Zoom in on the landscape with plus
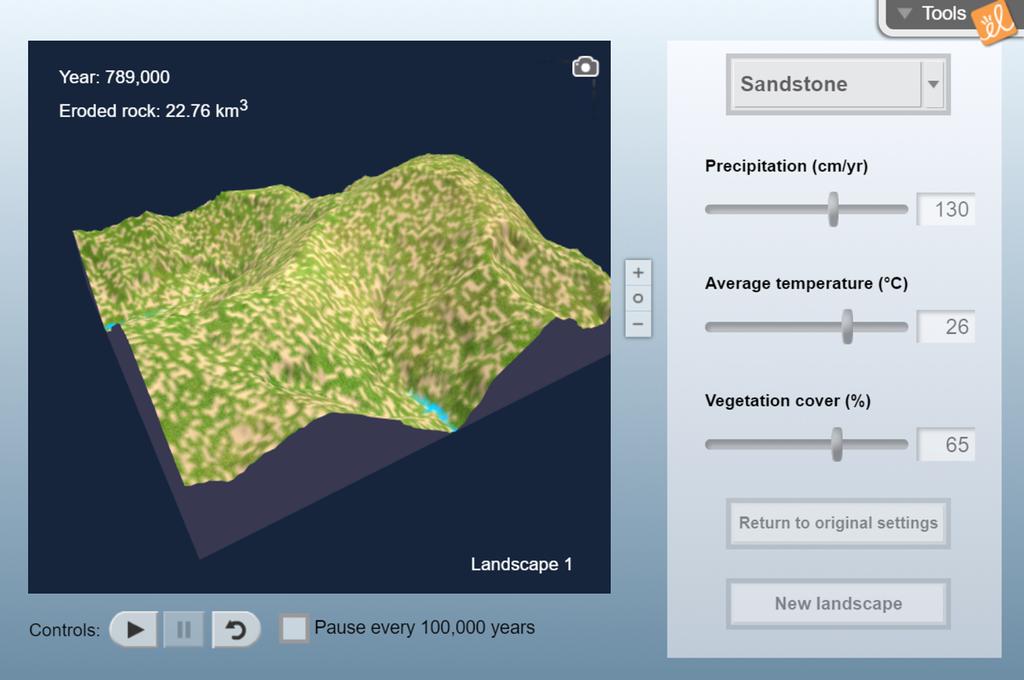1024x680 pixels. 638,272
